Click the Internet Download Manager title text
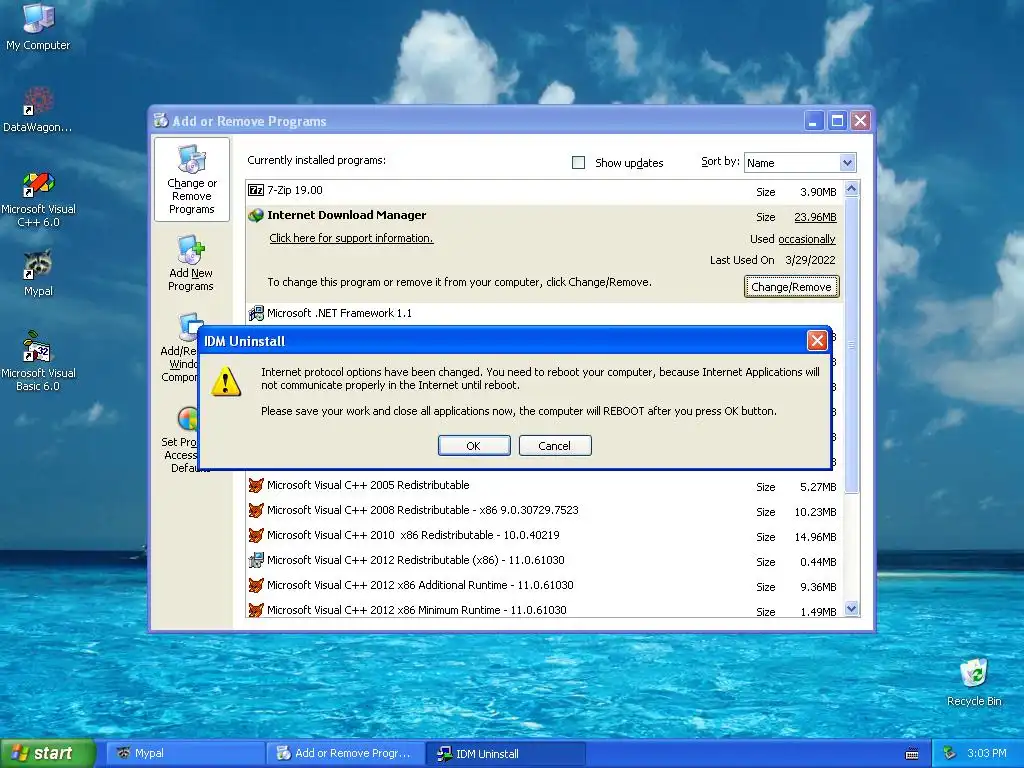This screenshot has width=1024, height=768. [x=346, y=215]
